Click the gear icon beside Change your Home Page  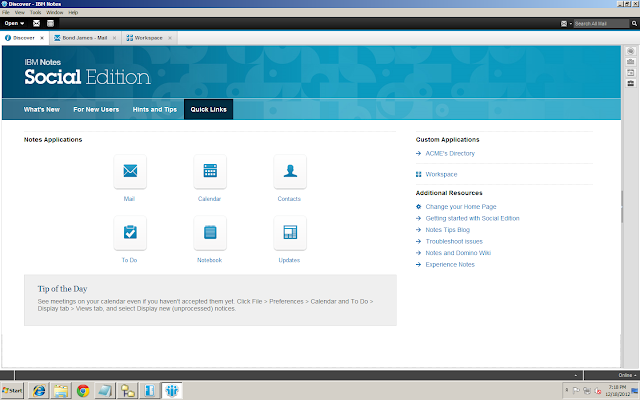tap(418, 207)
